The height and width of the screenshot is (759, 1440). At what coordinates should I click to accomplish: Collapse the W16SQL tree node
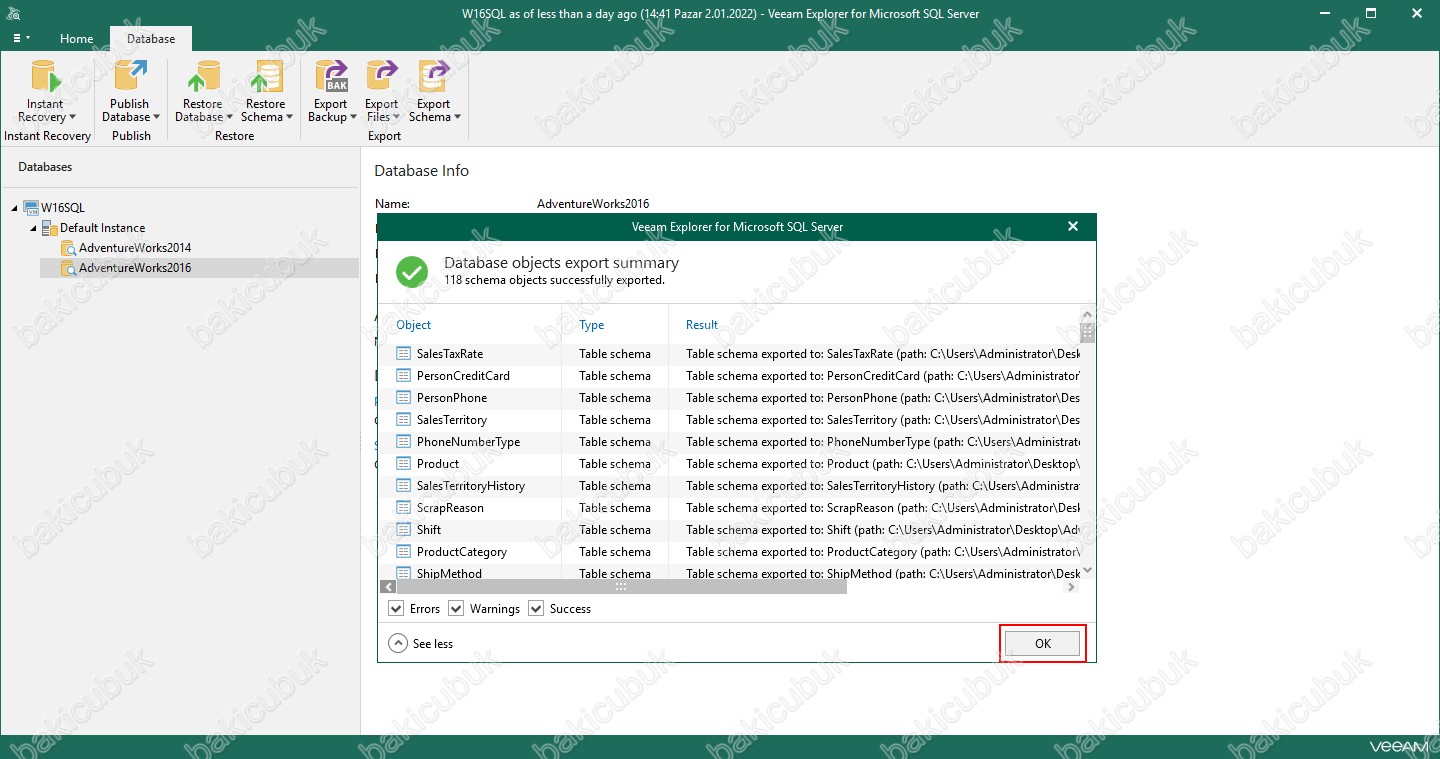click(x=15, y=208)
